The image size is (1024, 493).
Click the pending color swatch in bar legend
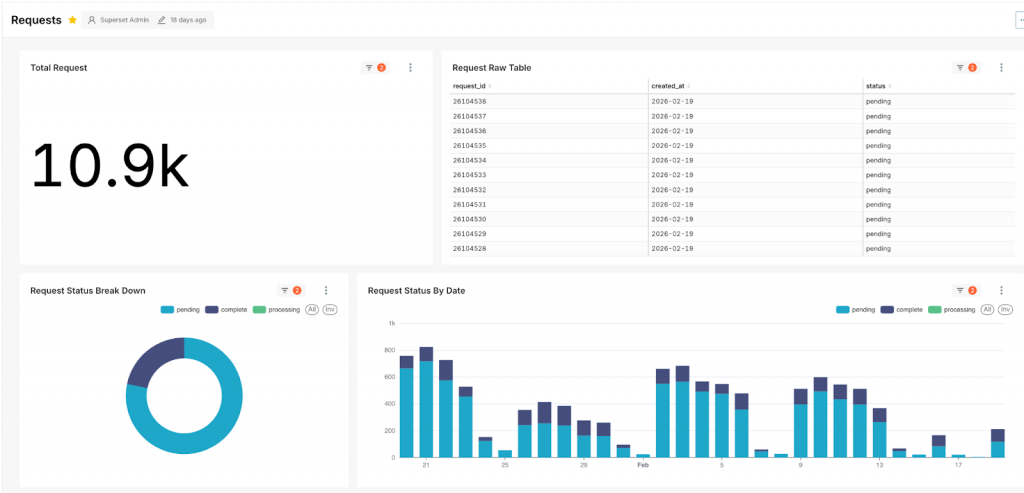pyautogui.click(x=842, y=310)
